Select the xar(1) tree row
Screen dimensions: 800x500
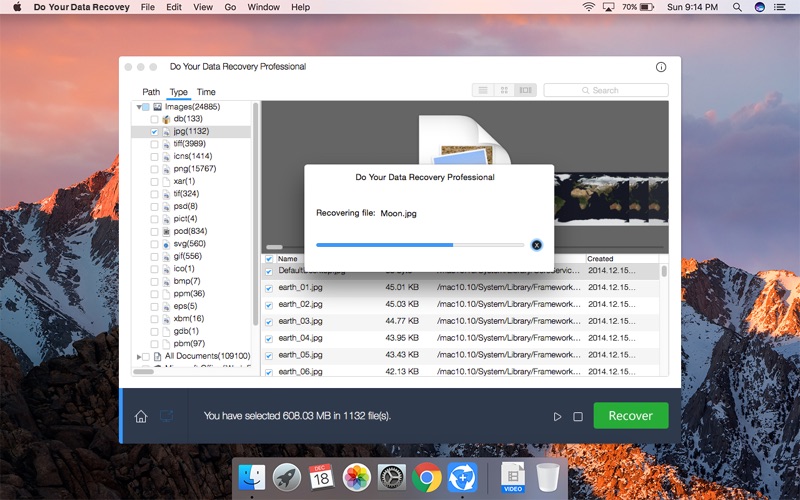pos(192,182)
